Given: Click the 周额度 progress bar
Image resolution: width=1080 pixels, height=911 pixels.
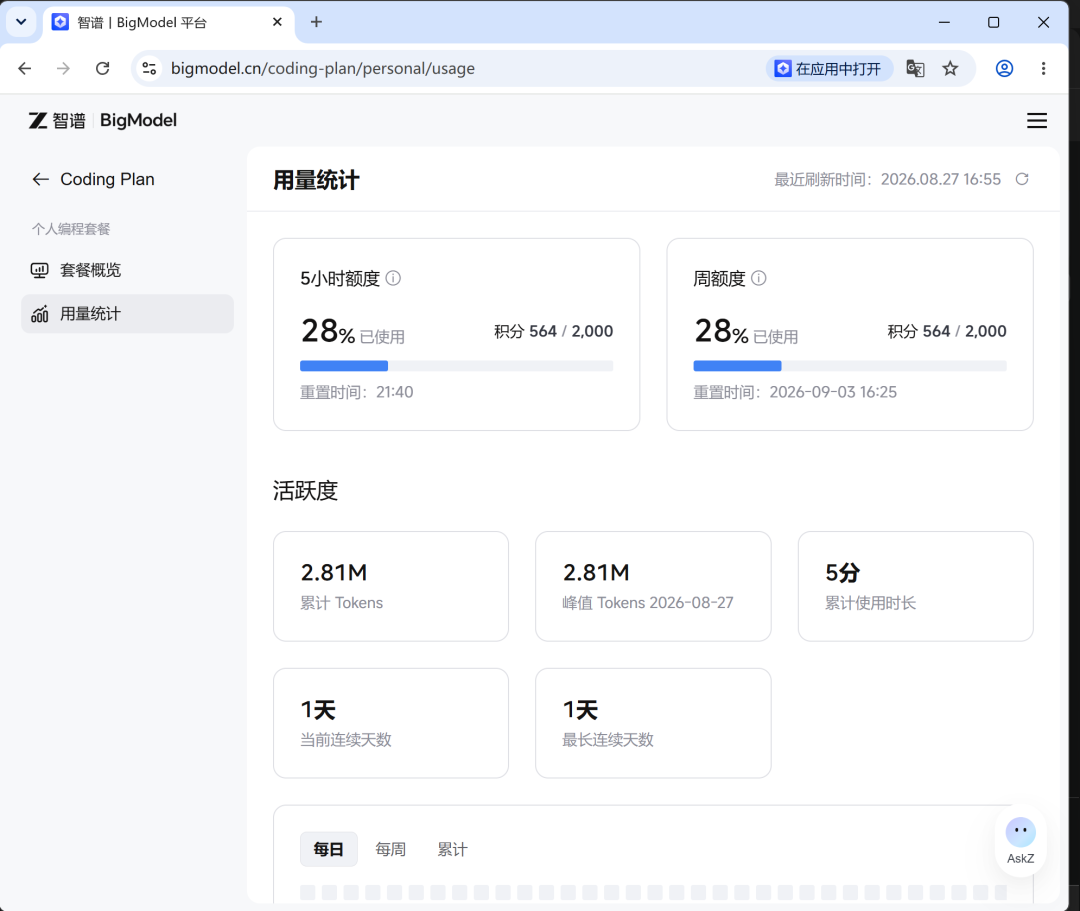Looking at the screenshot, I should [x=849, y=366].
